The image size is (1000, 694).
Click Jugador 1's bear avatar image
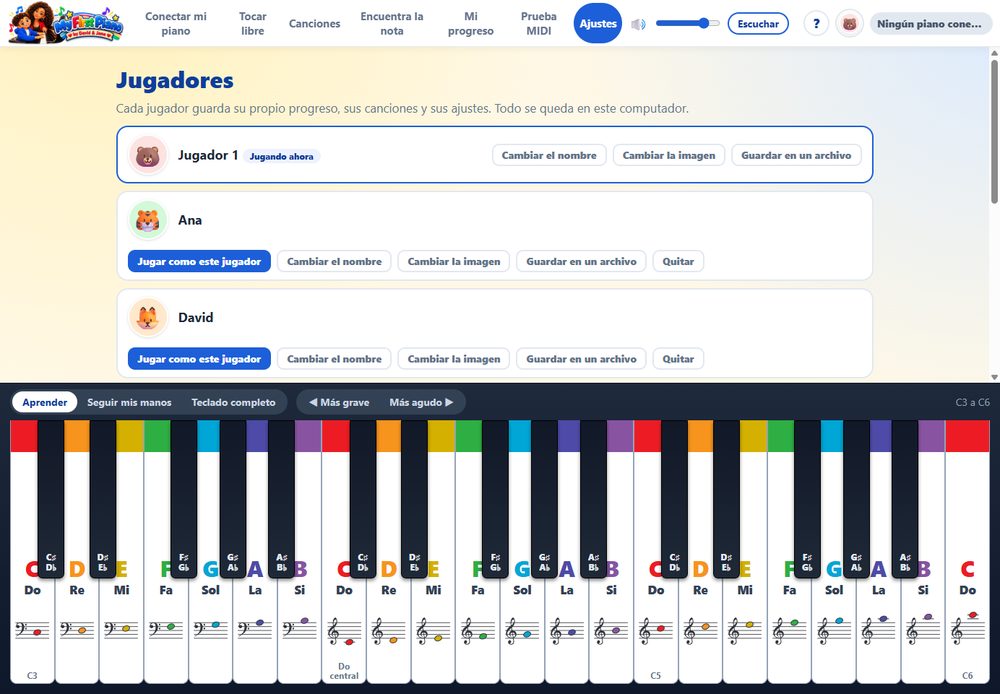147,155
